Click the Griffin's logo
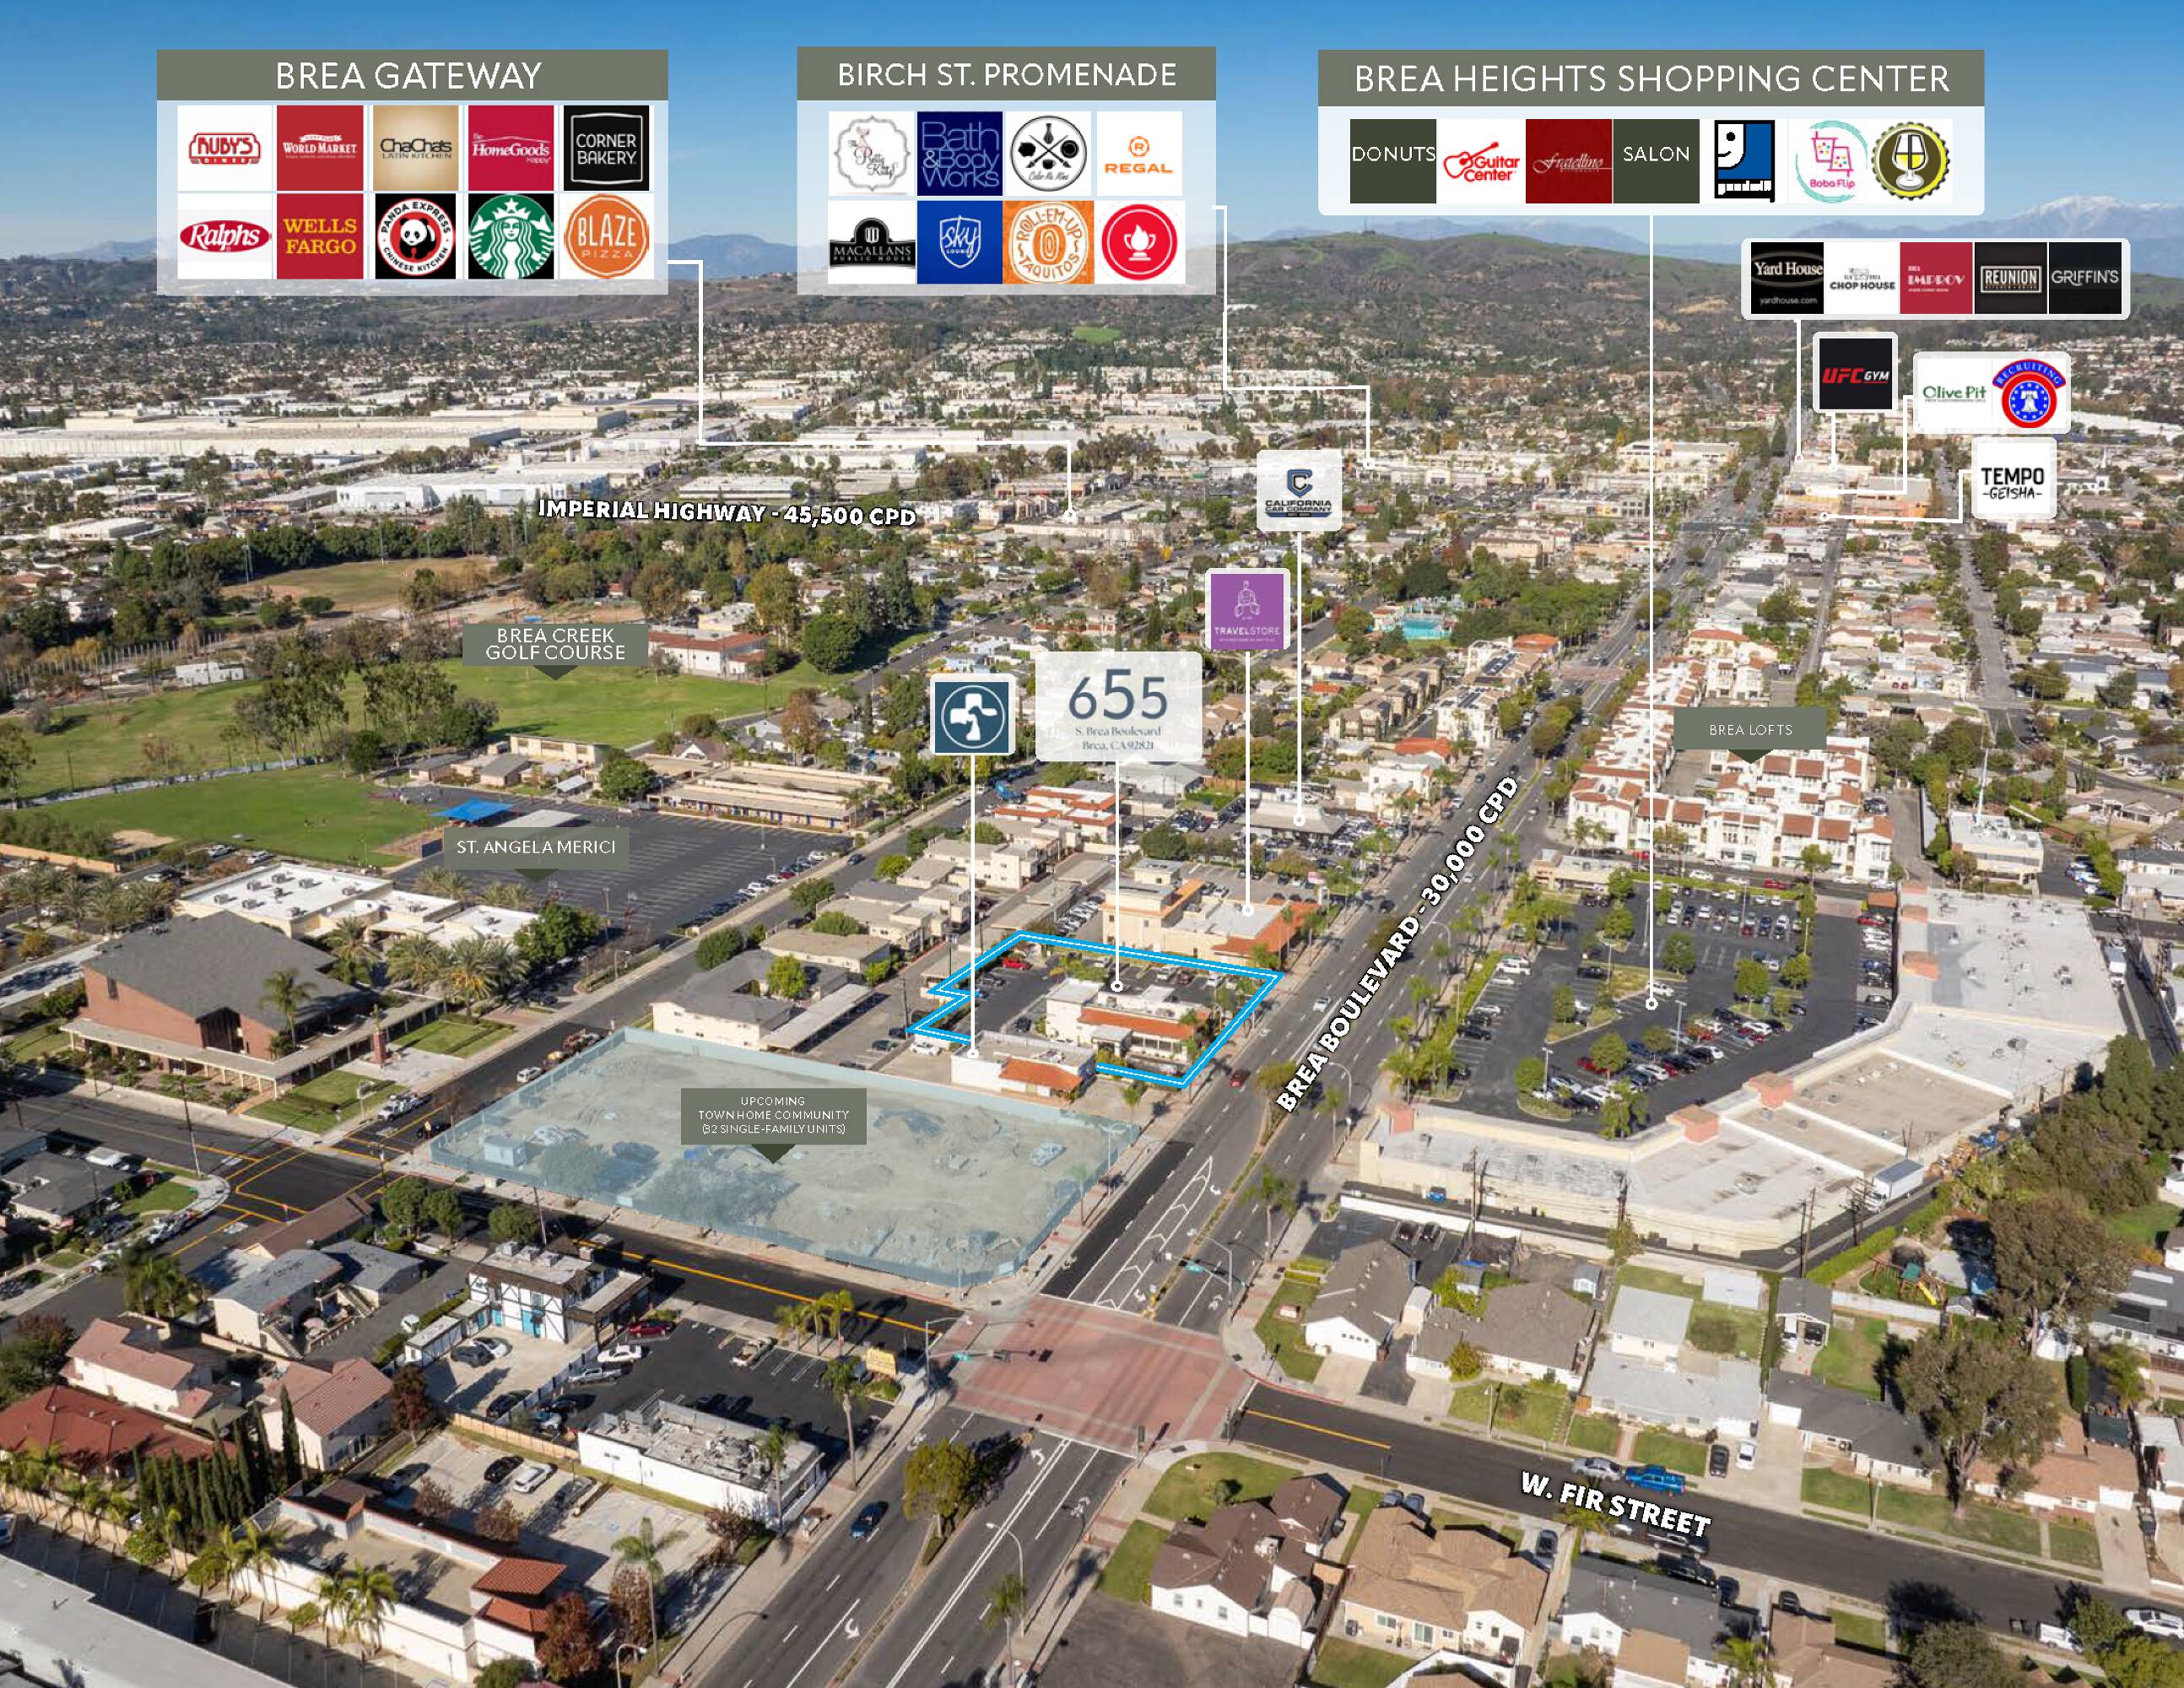Viewport: 2184px width, 1688px height. point(2085,278)
